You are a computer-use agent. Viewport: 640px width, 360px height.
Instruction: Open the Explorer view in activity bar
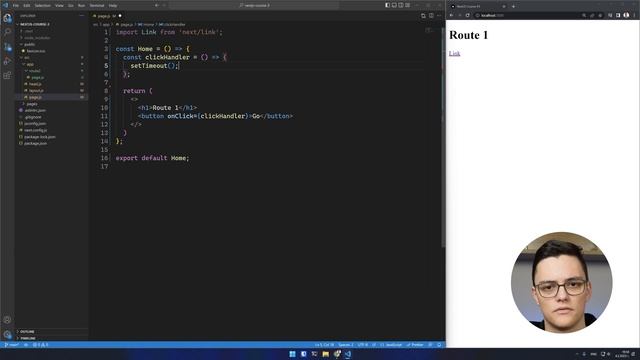(x=7, y=18)
